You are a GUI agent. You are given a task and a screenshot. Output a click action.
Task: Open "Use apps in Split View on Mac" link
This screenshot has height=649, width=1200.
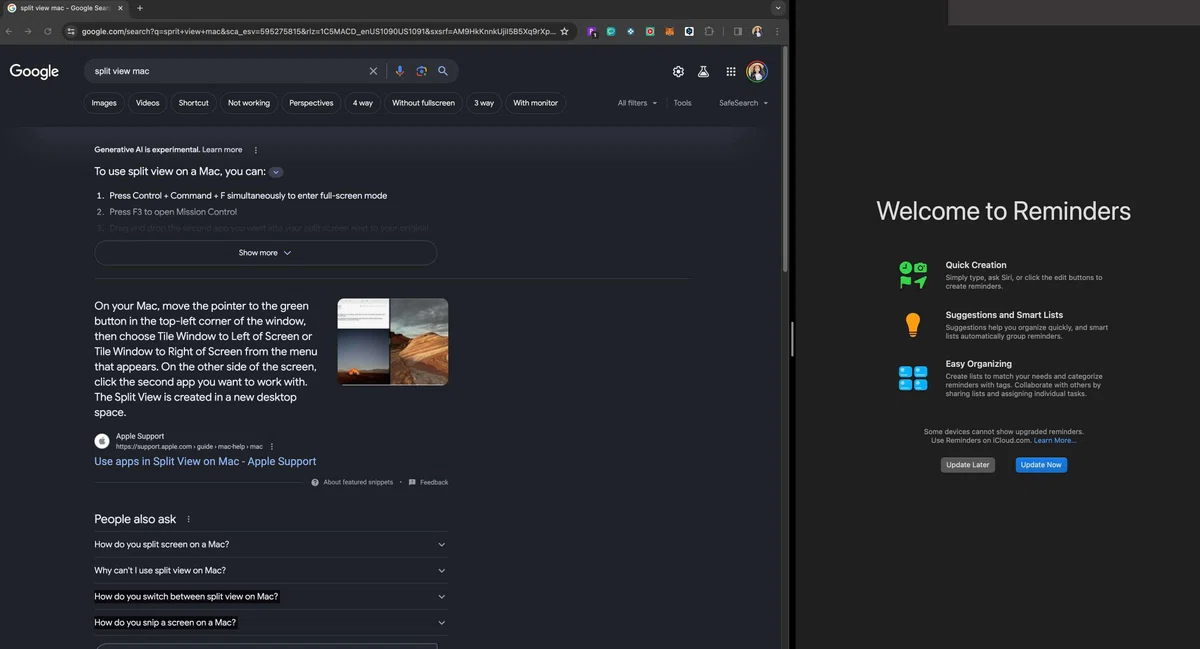tap(205, 462)
